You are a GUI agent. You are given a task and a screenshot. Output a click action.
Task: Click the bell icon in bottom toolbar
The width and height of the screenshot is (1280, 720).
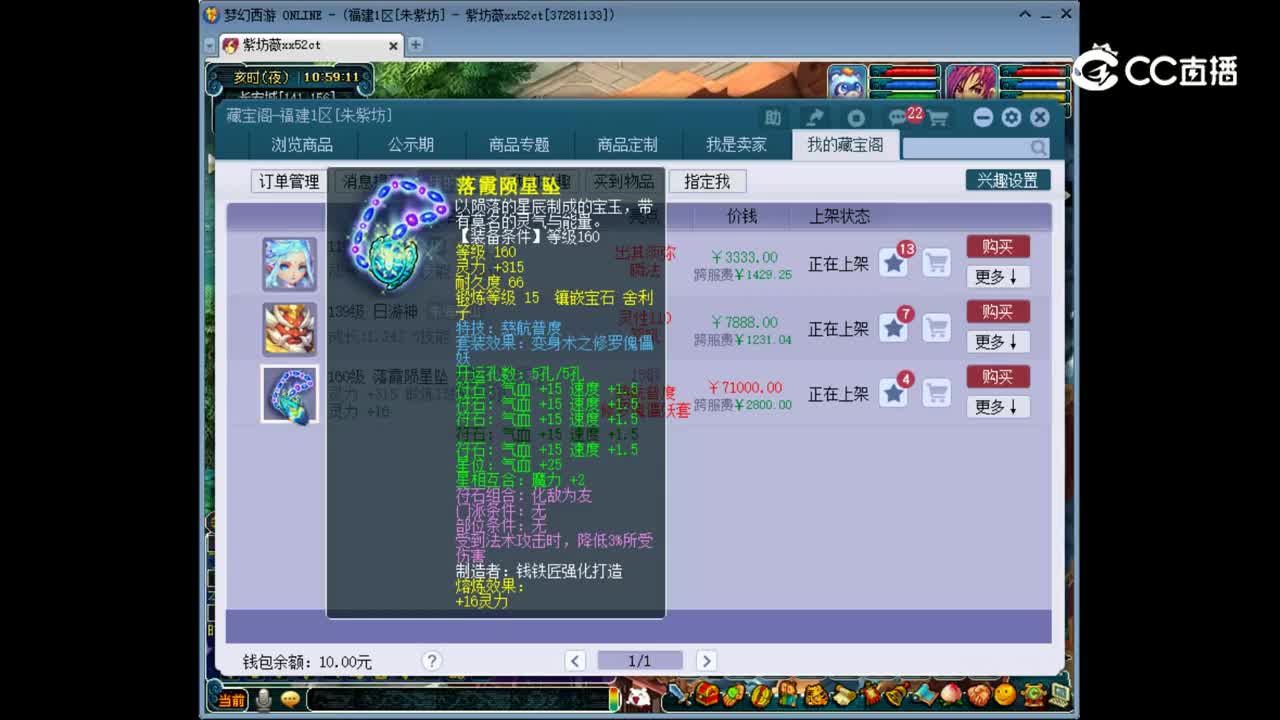pyautogui.click(x=897, y=694)
